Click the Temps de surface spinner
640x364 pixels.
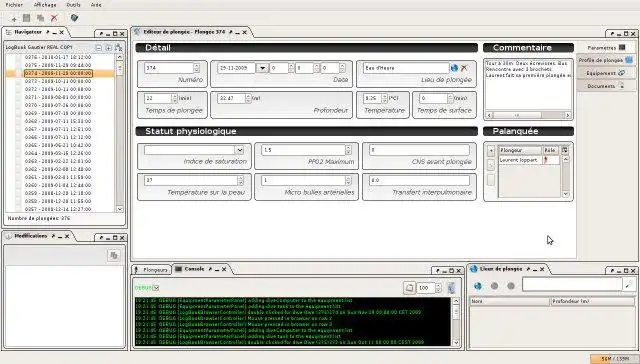tap(450, 98)
